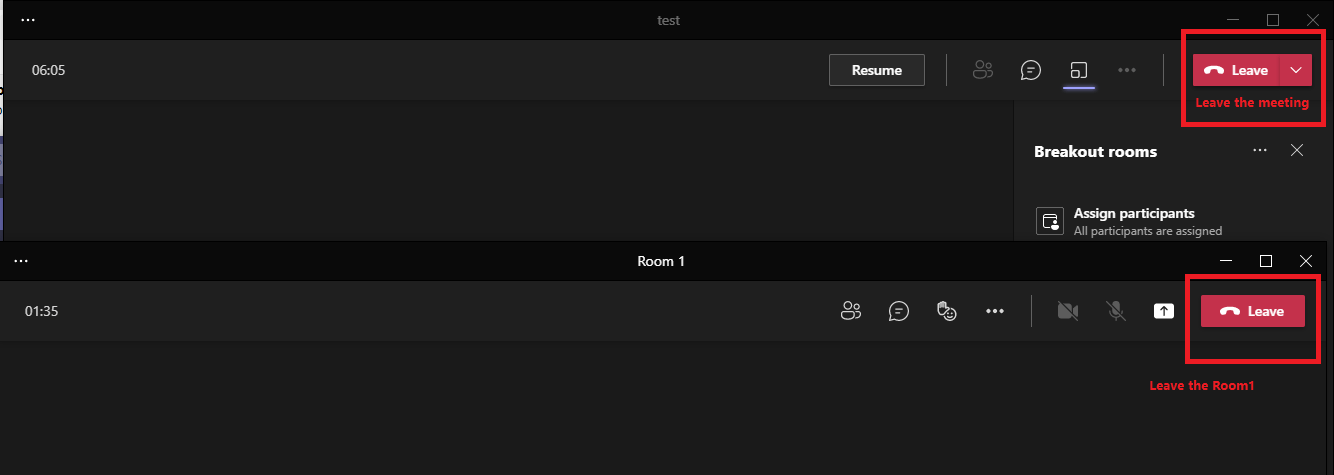This screenshot has width=1334, height=475.
Task: Open test window title bar ellipsis menu
Action: (x=28, y=20)
